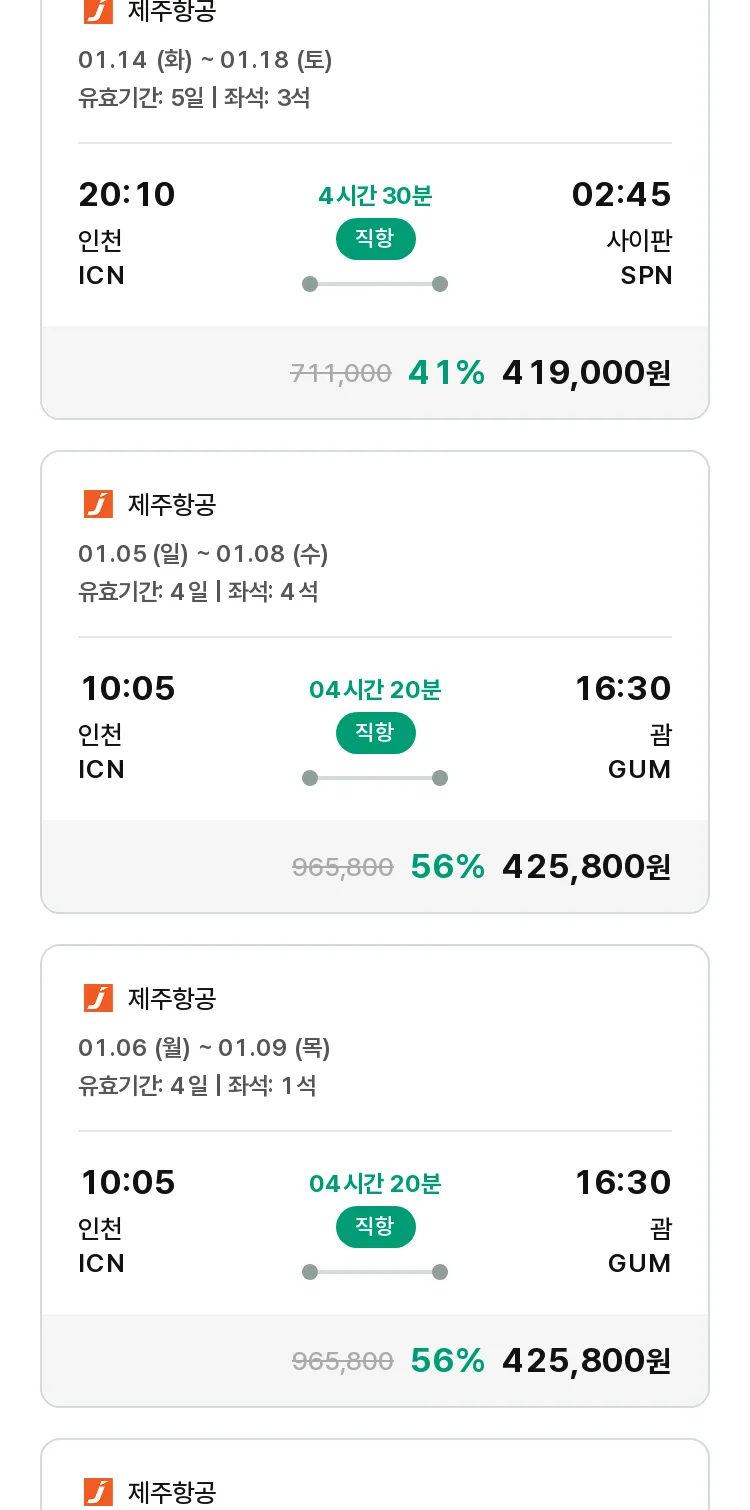Select the 419,000원 Saipan fare

pos(587,373)
